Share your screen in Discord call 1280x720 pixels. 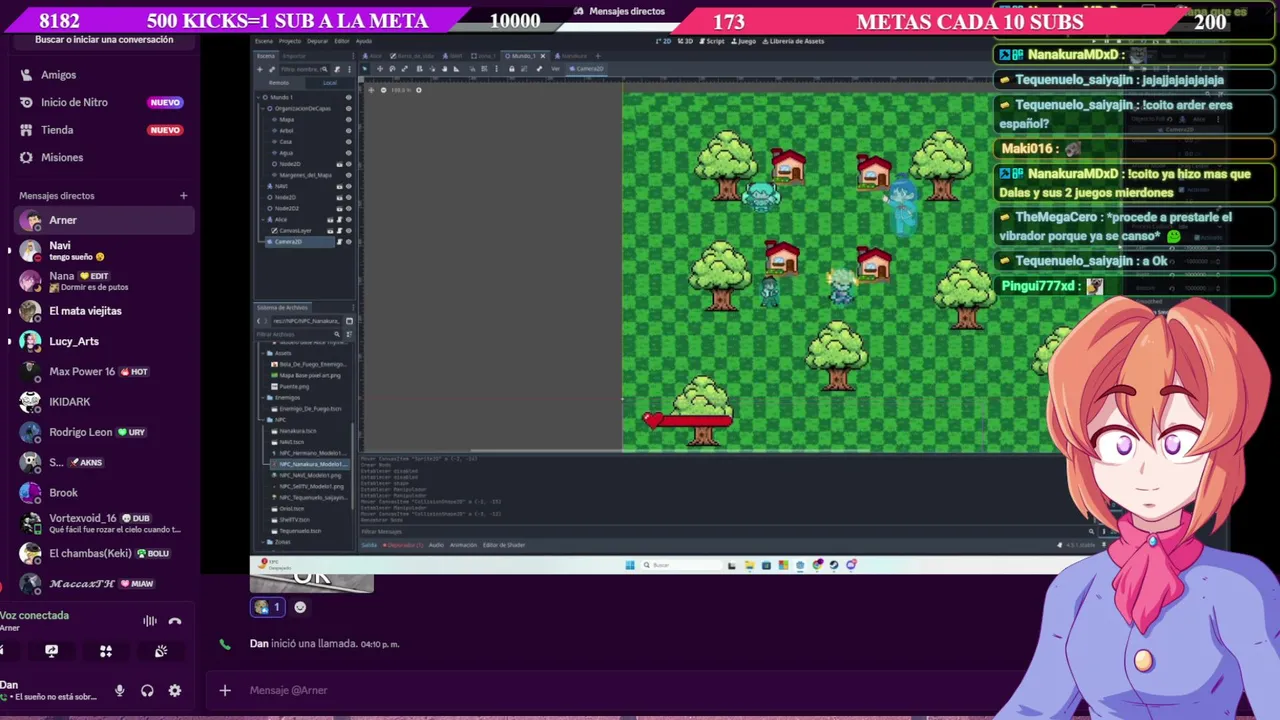click(x=52, y=651)
